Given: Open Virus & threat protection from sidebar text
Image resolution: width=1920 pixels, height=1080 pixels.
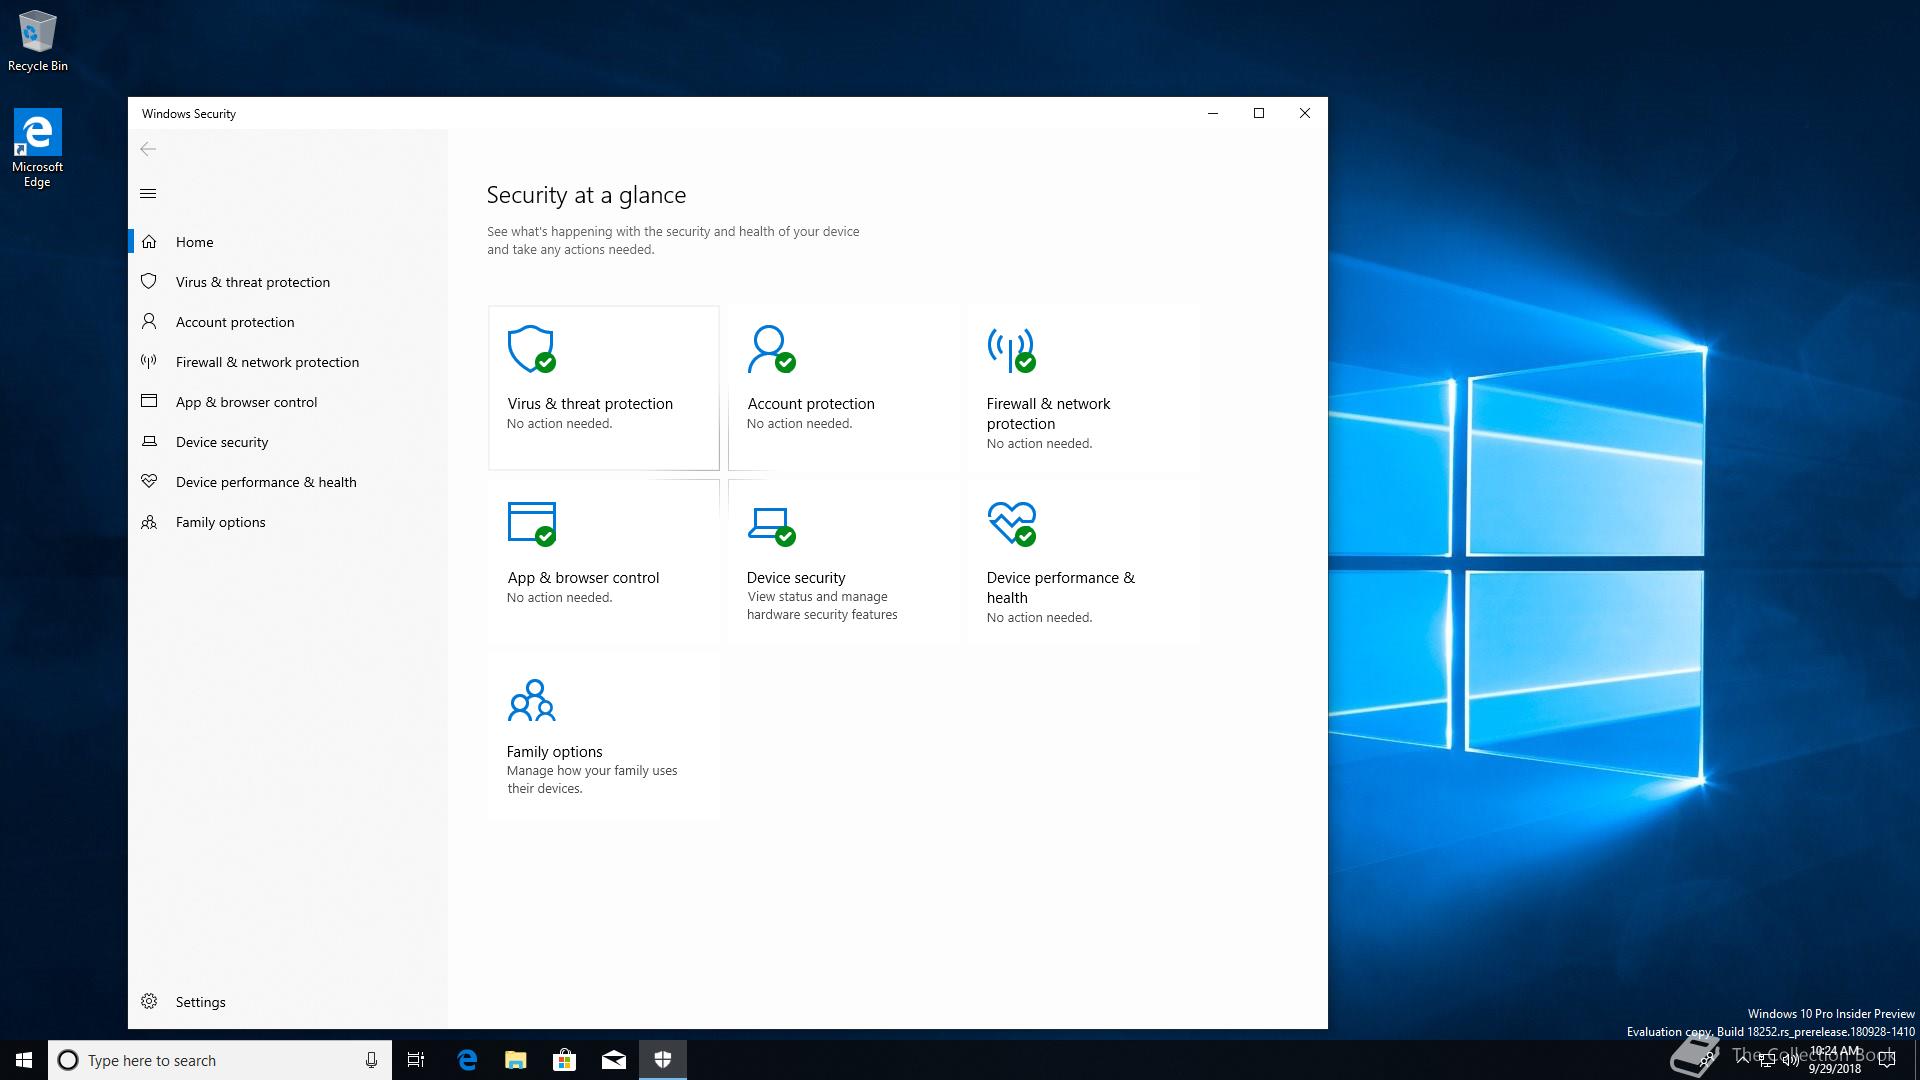Looking at the screenshot, I should [x=253, y=282].
